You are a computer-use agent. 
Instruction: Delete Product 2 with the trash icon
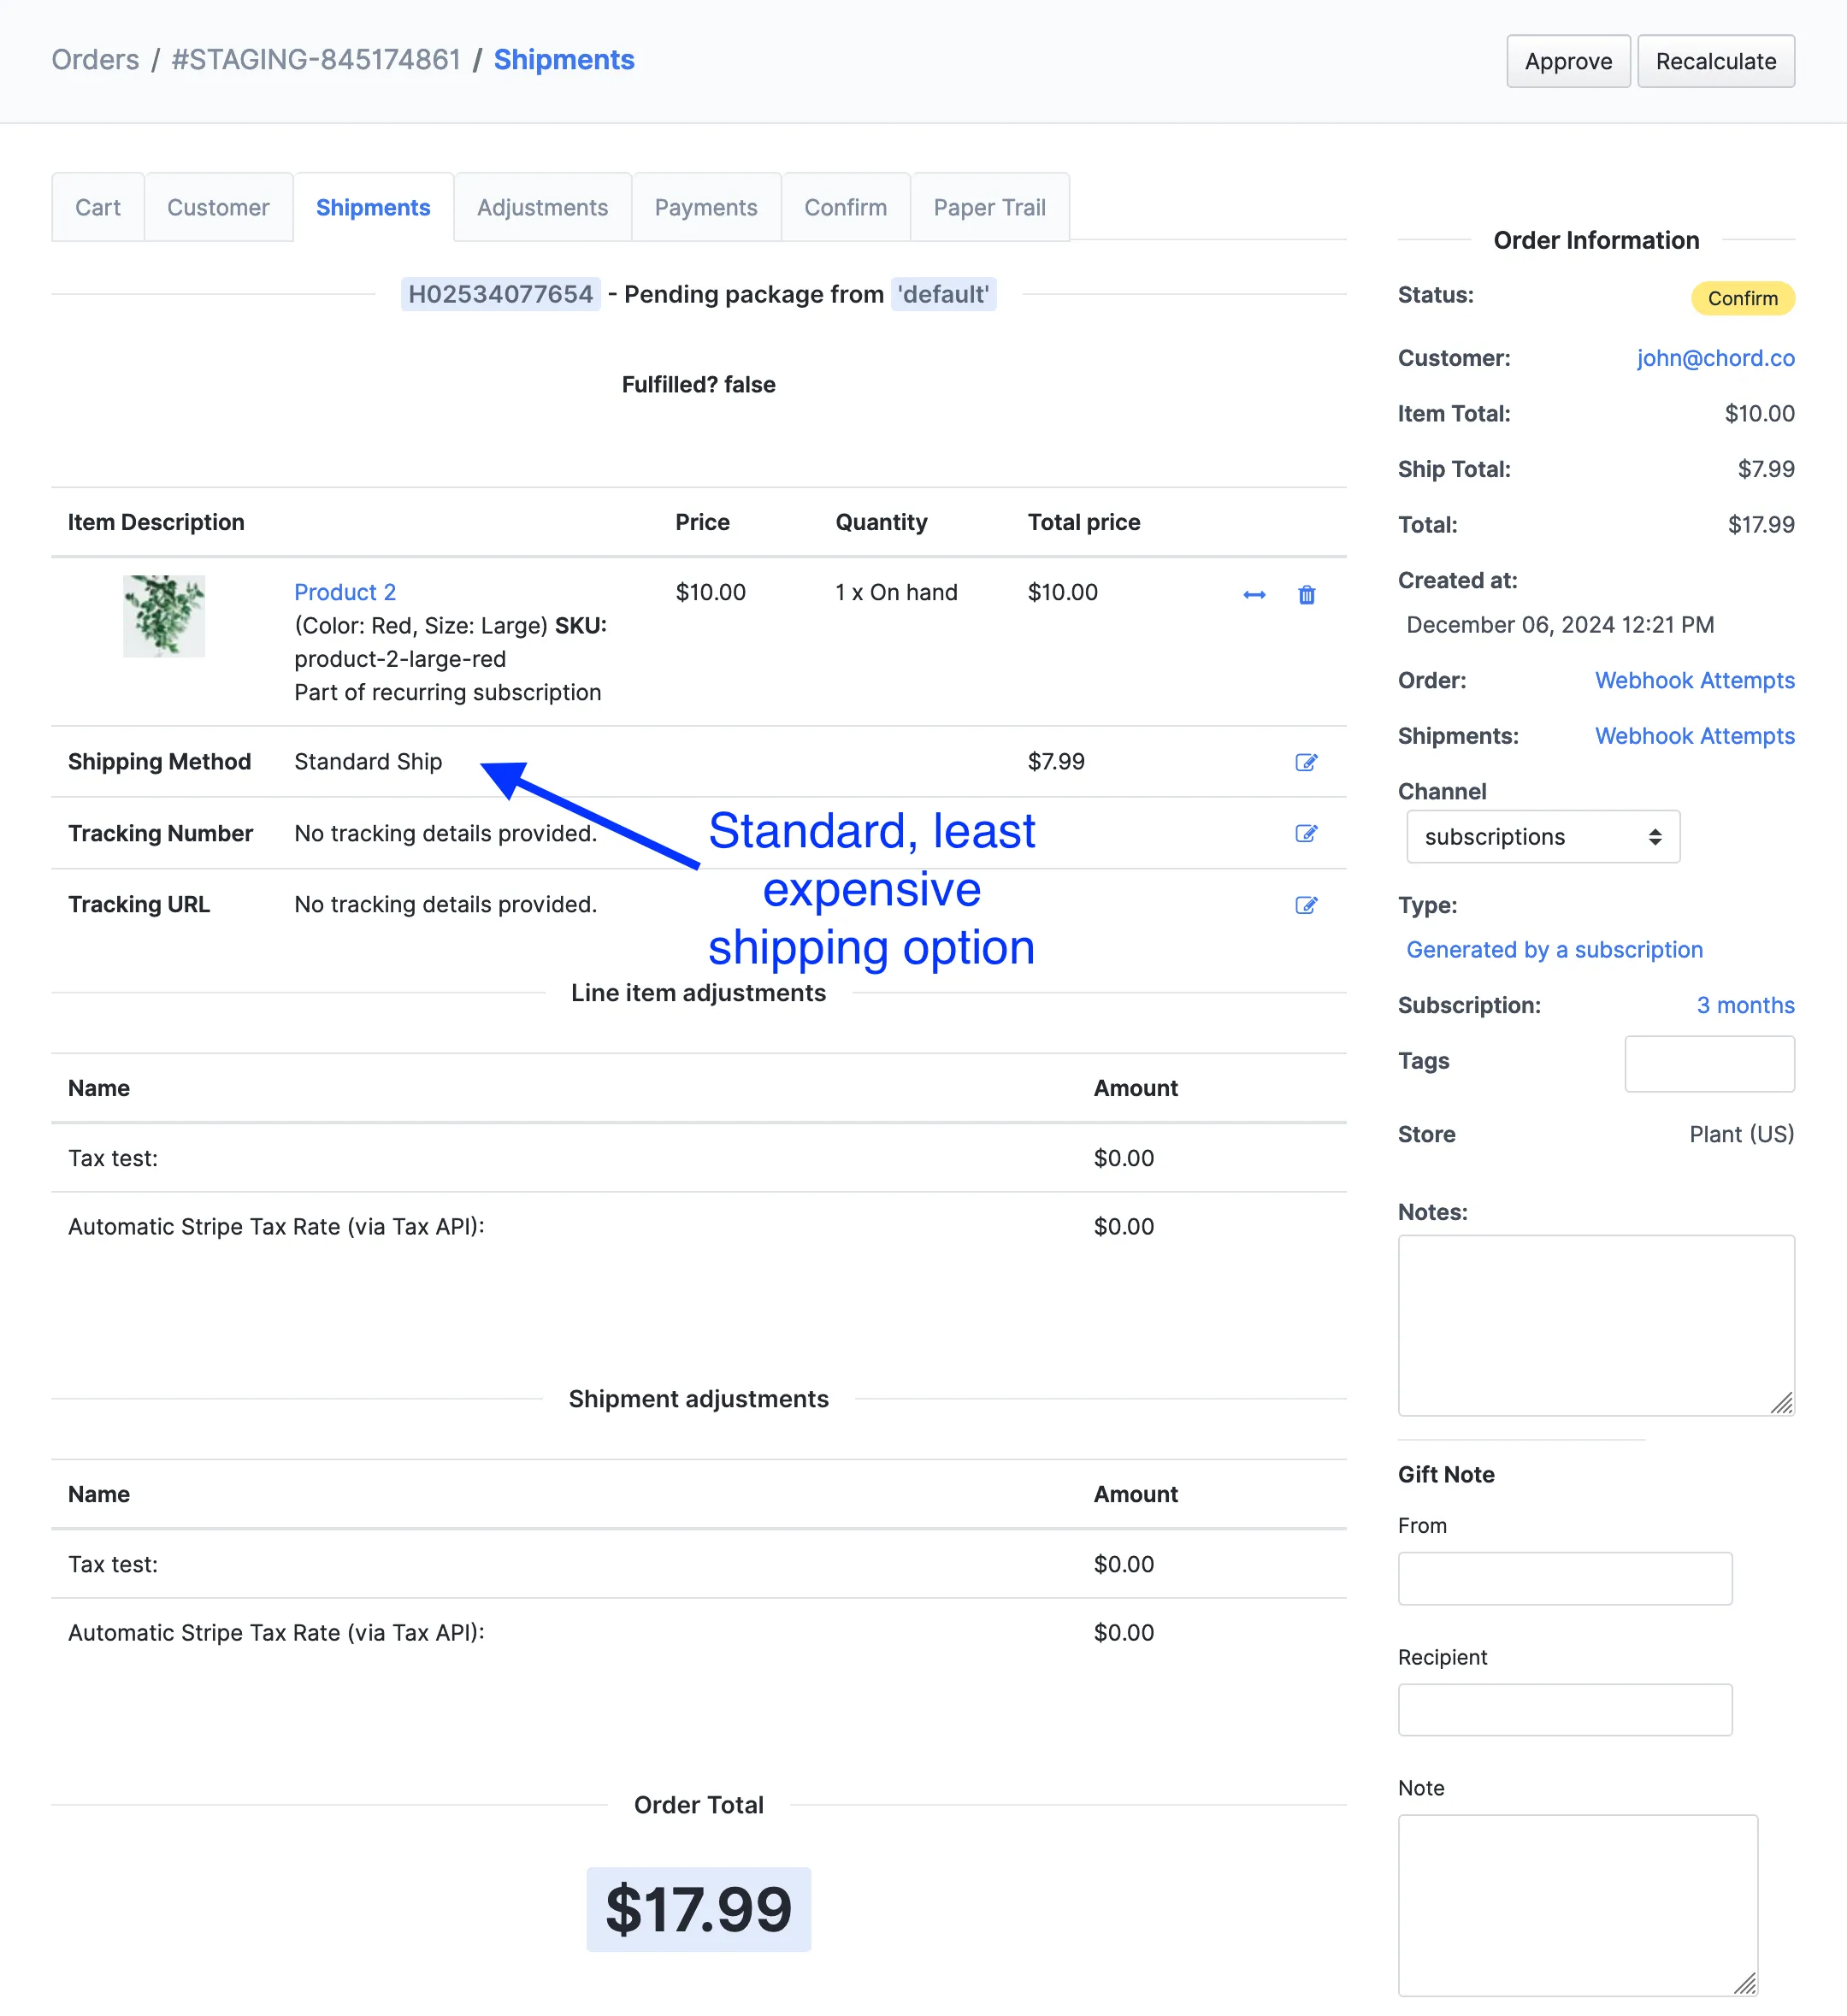(x=1306, y=595)
